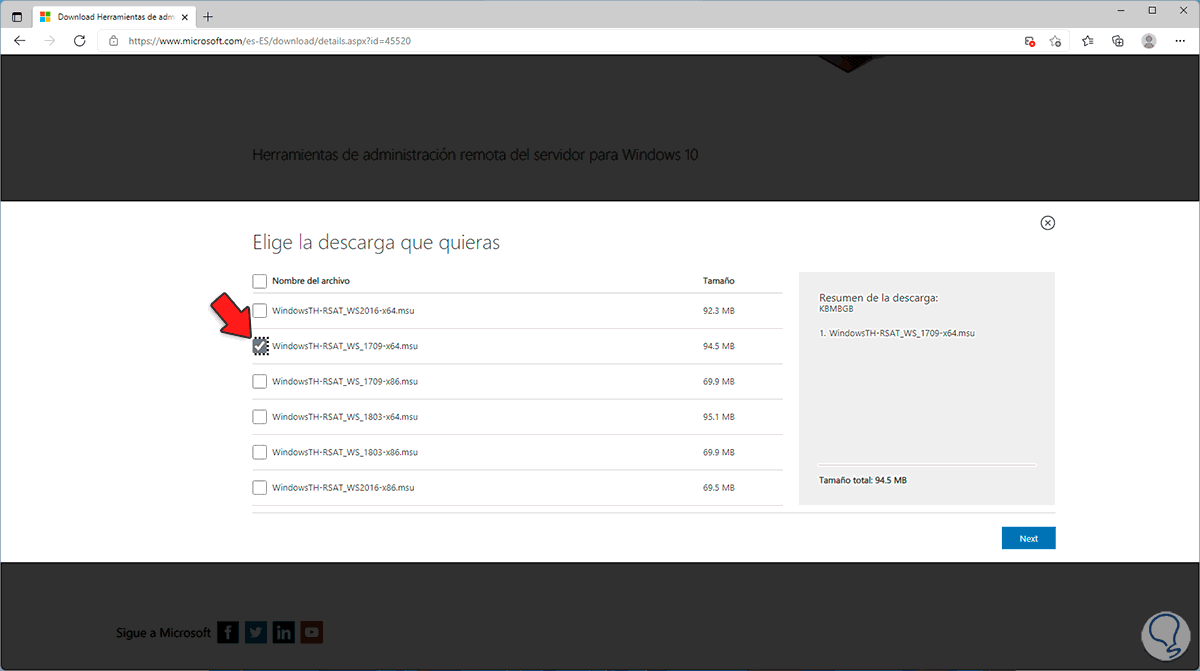Open Microsoft's LinkedIn page
Viewport: 1200px width, 671px height.
(284, 632)
